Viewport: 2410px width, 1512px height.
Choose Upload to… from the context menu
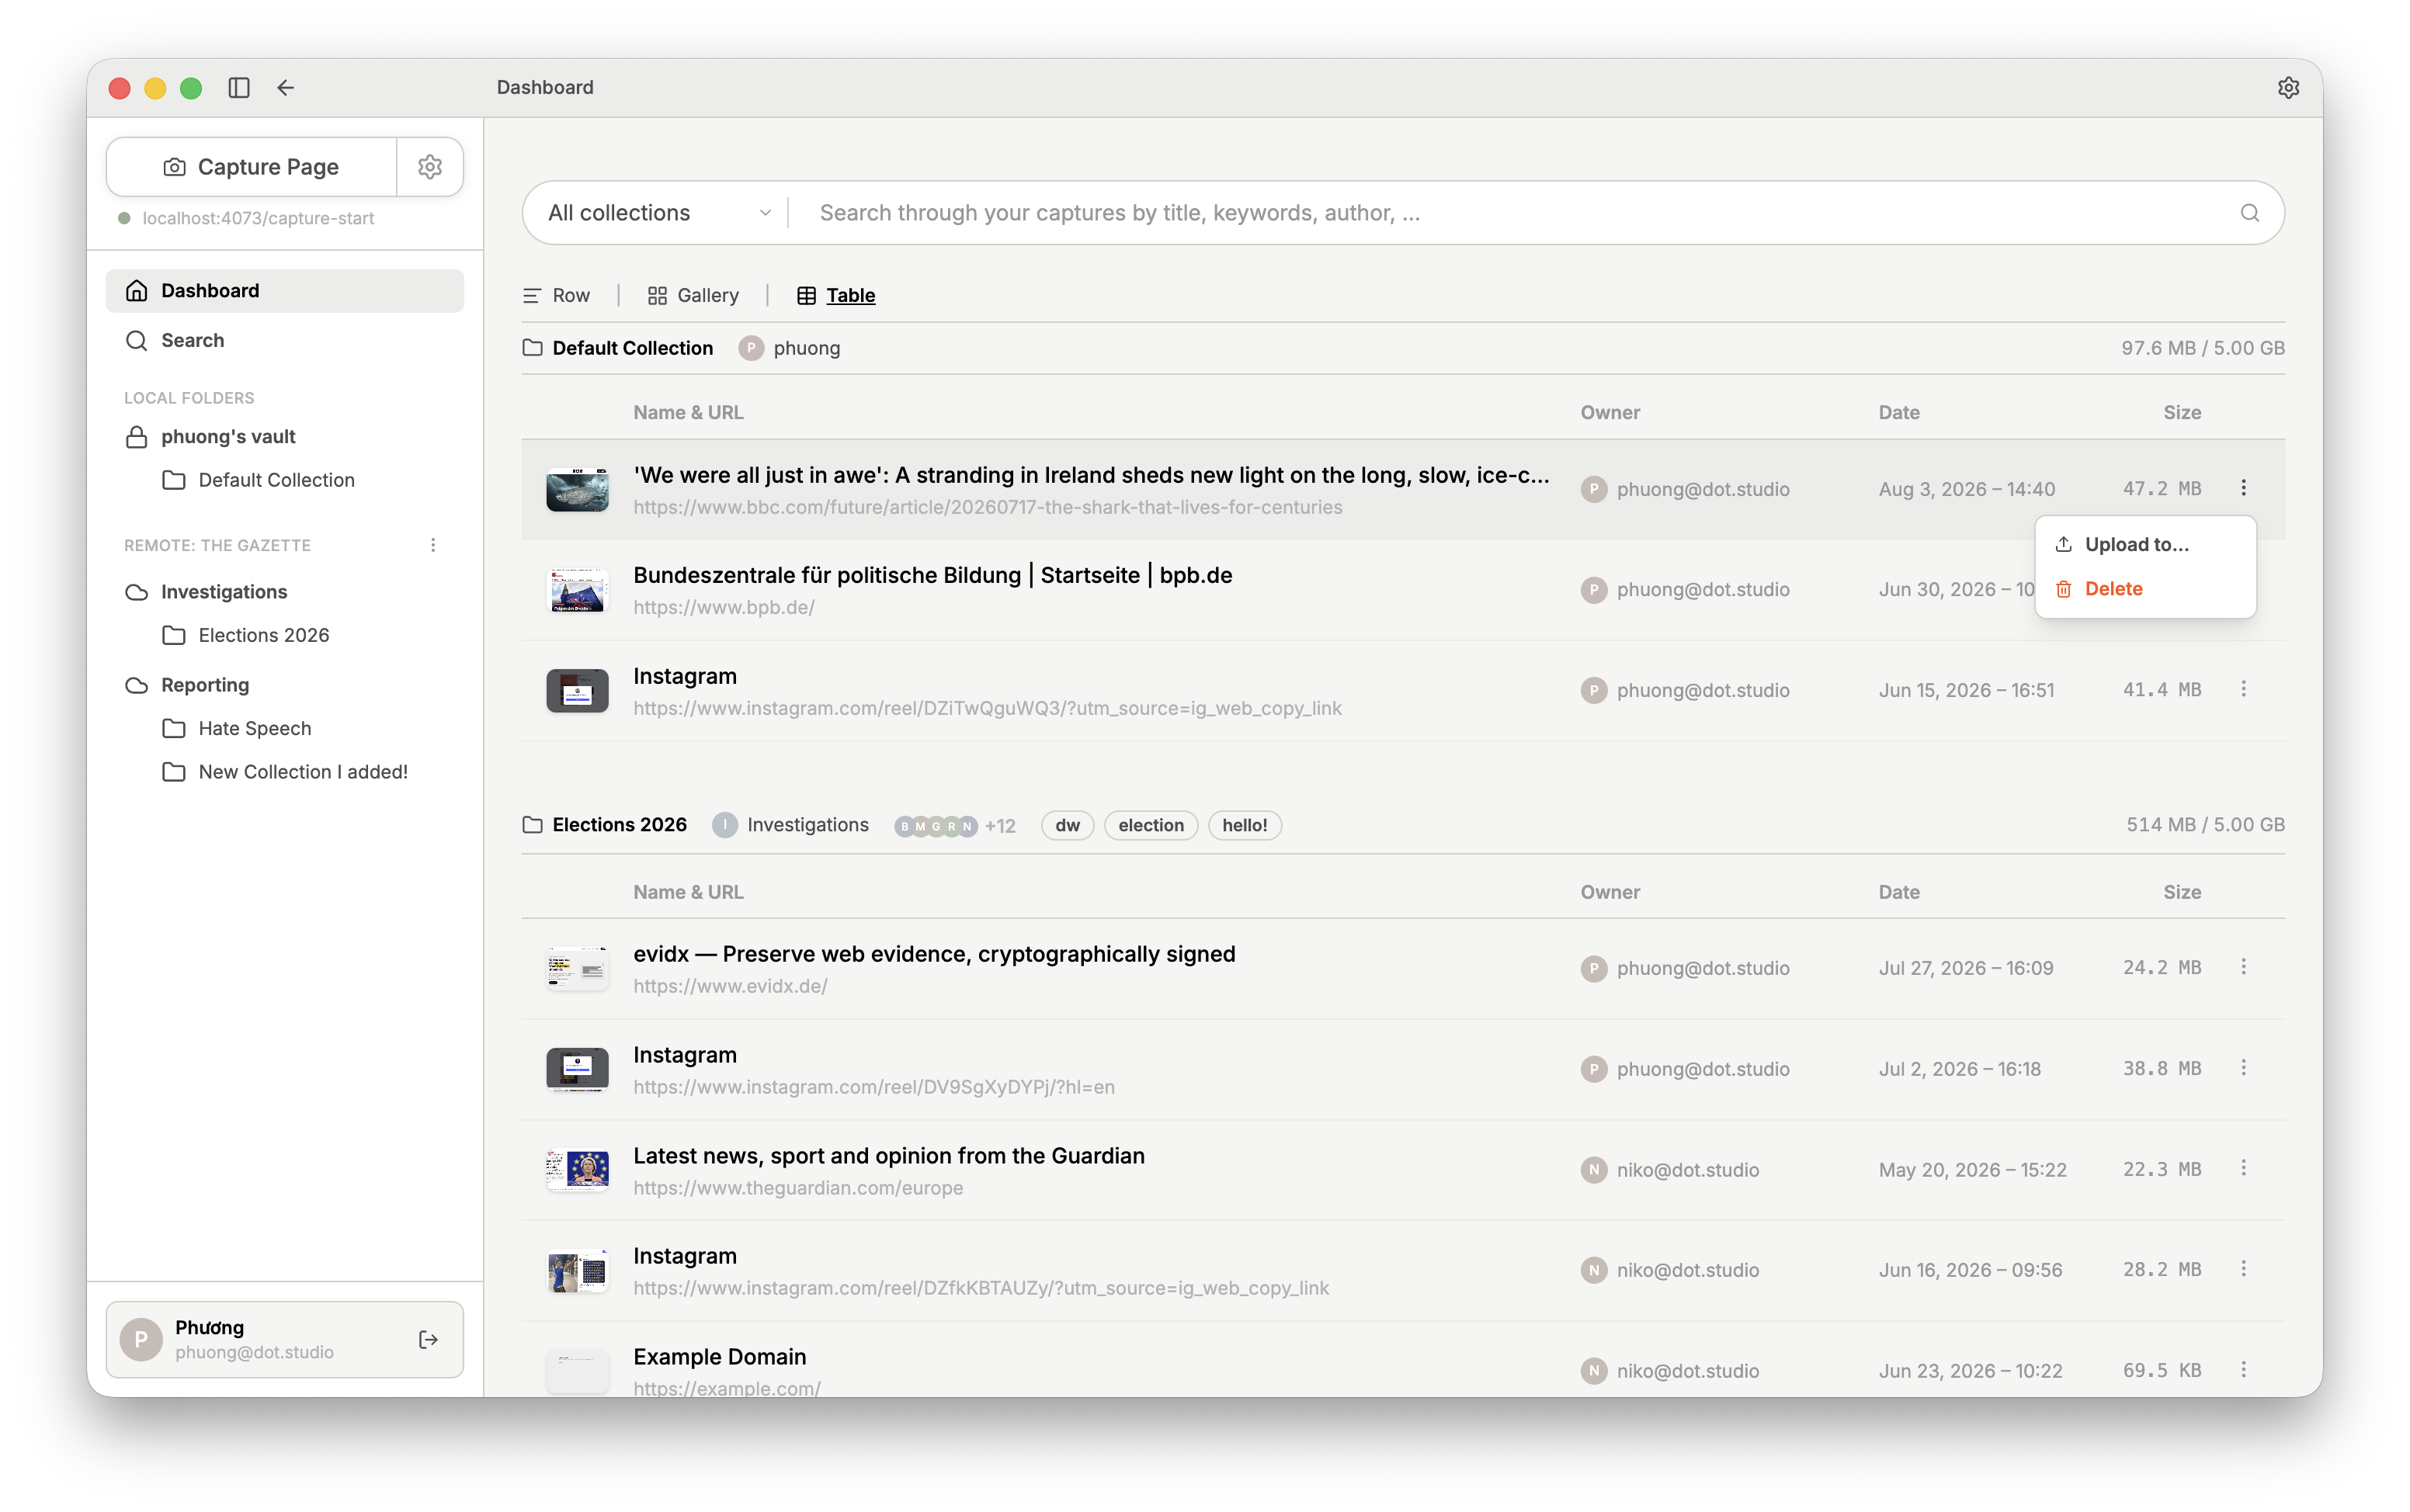[2145, 545]
